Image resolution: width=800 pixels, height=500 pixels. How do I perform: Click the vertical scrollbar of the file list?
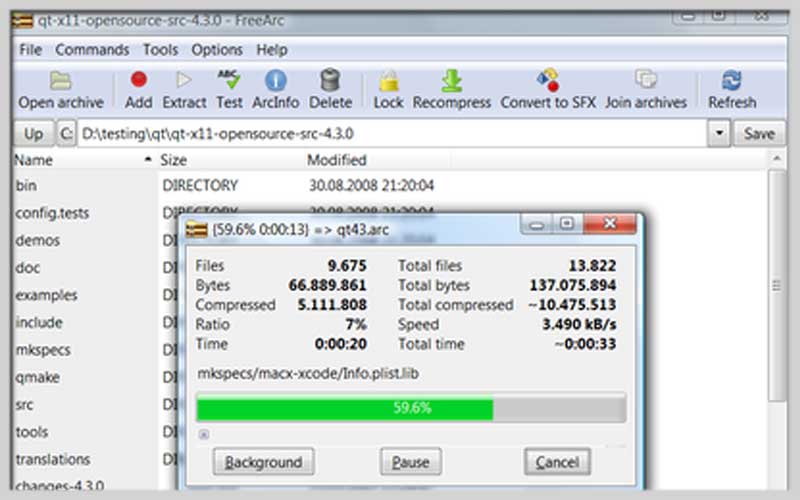[777, 286]
